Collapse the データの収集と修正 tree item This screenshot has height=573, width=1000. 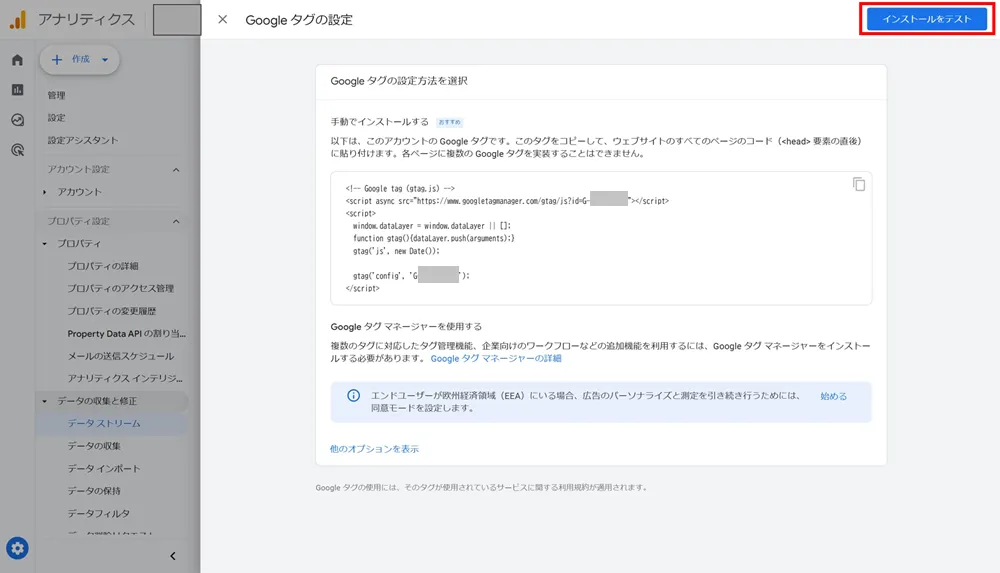pos(45,401)
